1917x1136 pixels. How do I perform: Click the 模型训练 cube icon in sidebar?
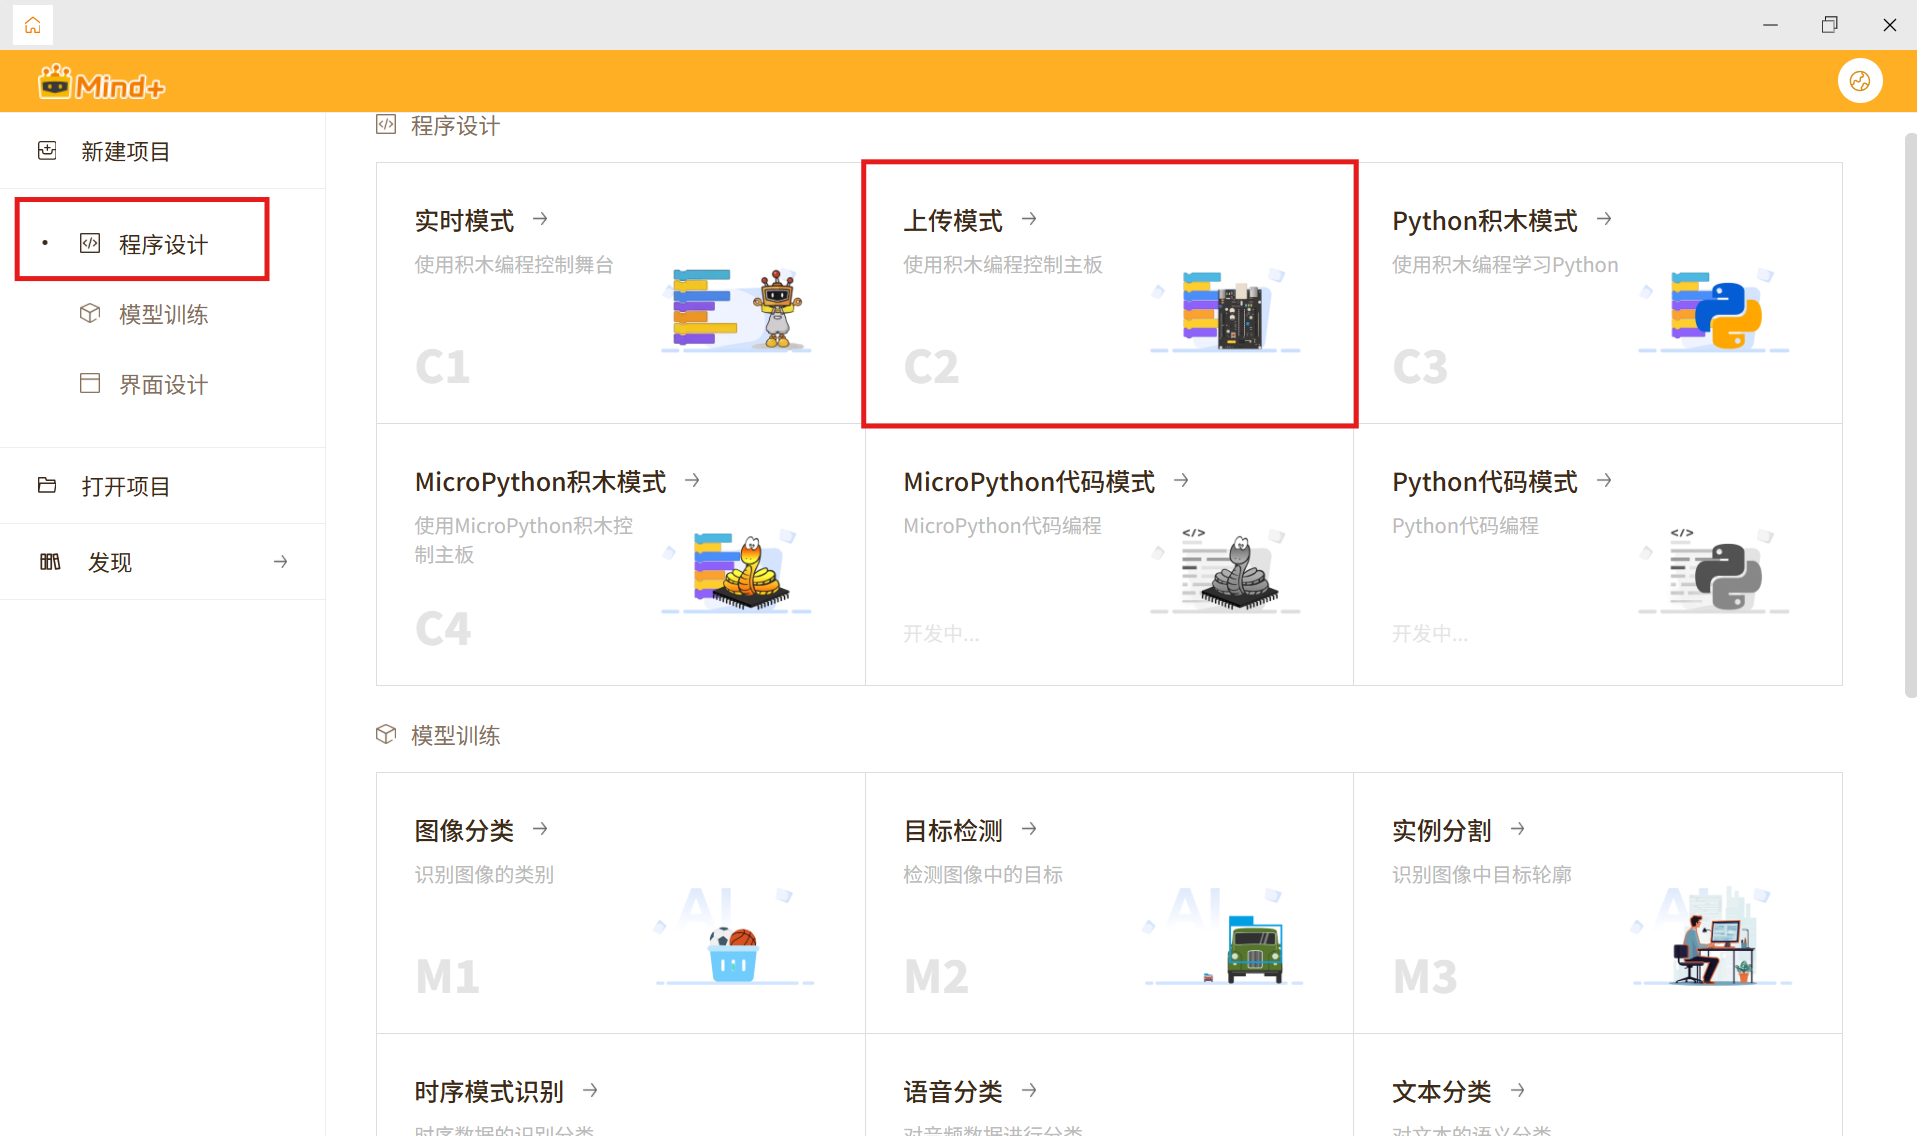tap(90, 314)
